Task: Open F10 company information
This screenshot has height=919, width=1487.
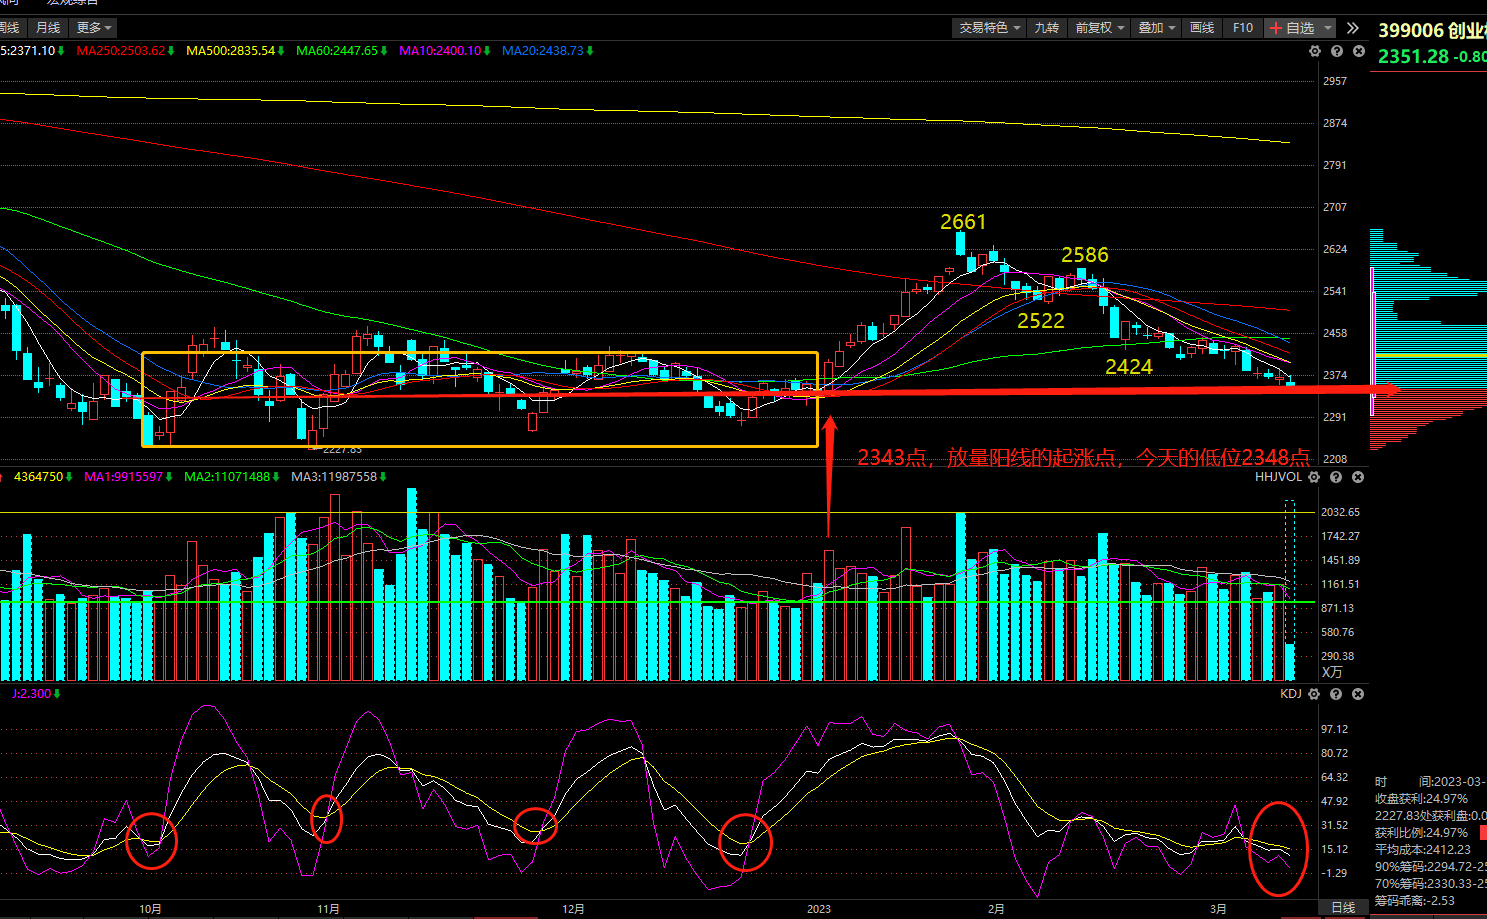Action: tap(1243, 28)
